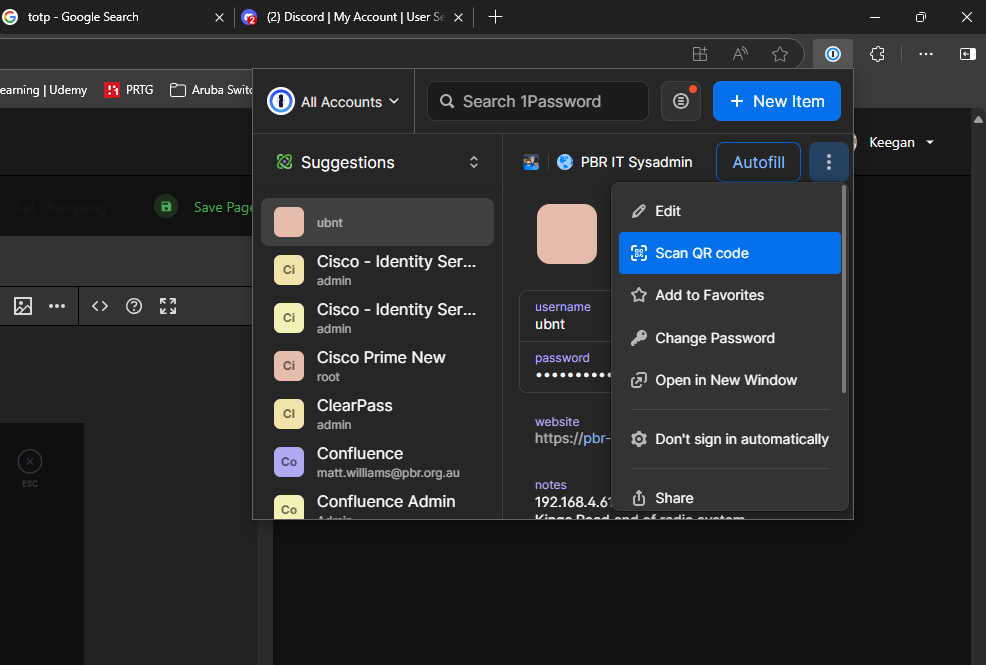This screenshot has width=986, height=665.
Task: Expand the Suggestions category selector
Action: pyautogui.click(x=377, y=162)
